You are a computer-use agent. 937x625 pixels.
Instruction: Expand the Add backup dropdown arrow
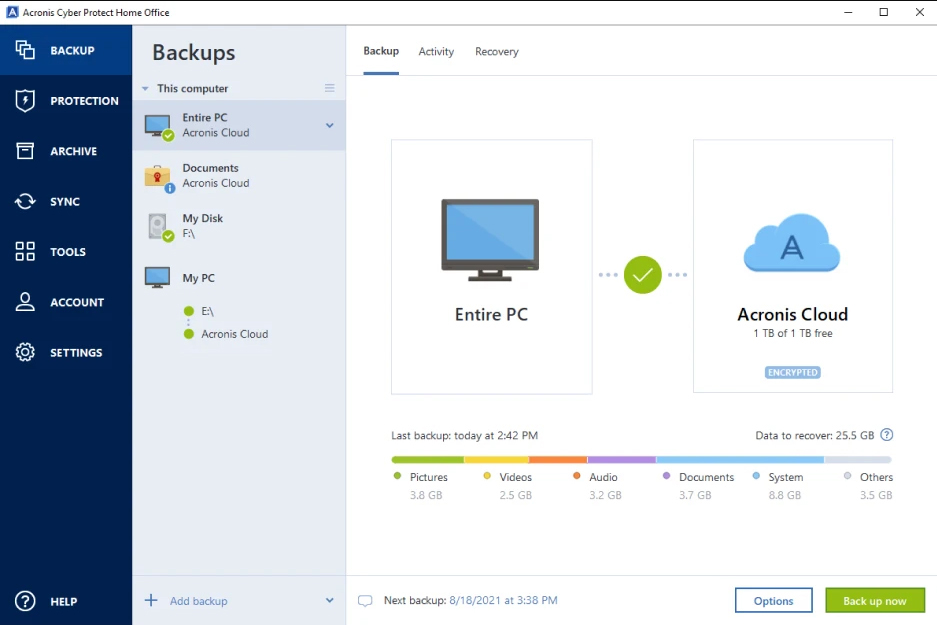(328, 600)
